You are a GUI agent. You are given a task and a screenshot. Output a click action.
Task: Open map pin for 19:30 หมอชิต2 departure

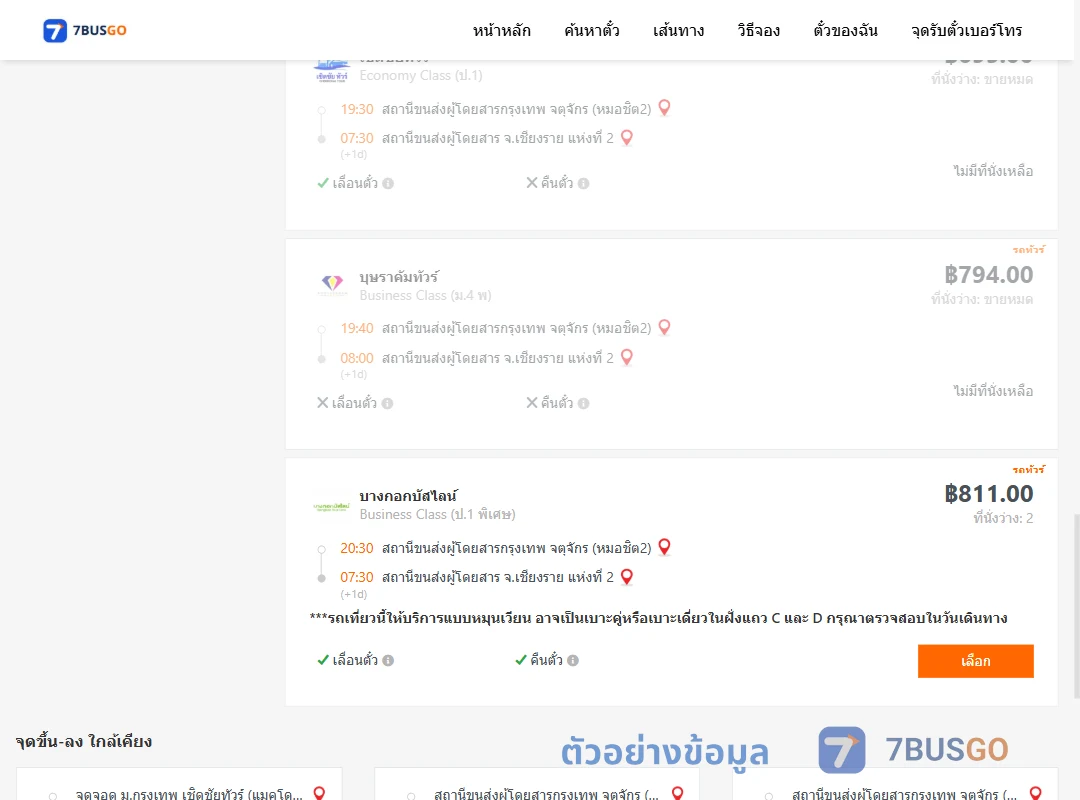665,108
